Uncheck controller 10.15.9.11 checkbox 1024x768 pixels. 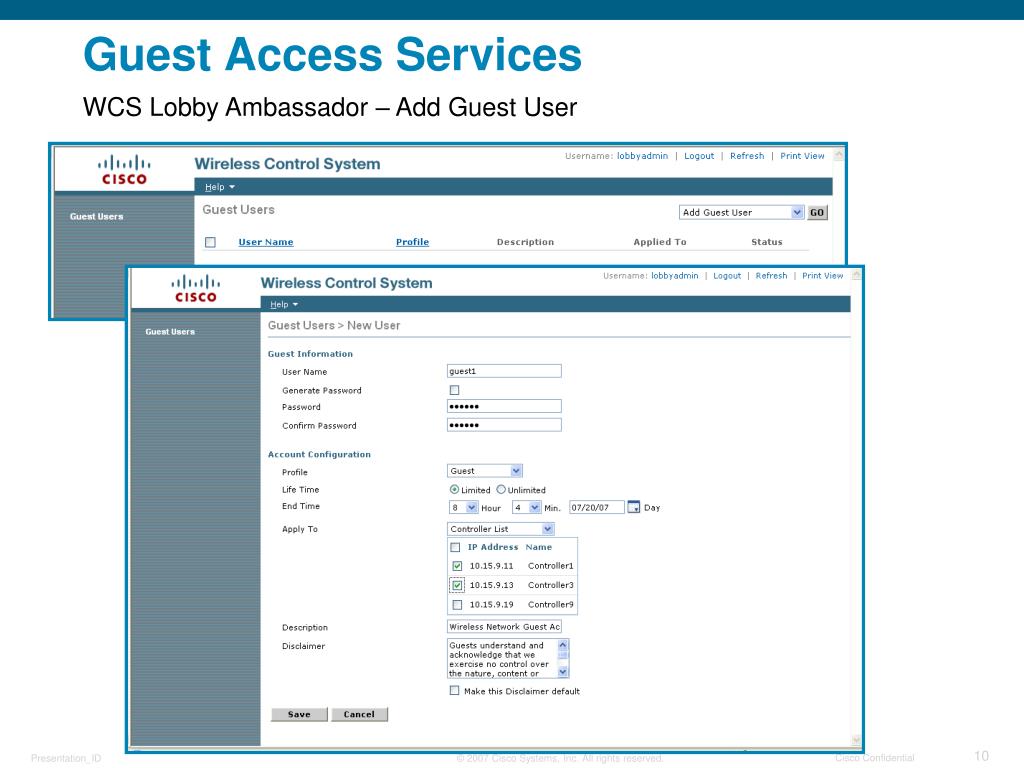tap(457, 566)
